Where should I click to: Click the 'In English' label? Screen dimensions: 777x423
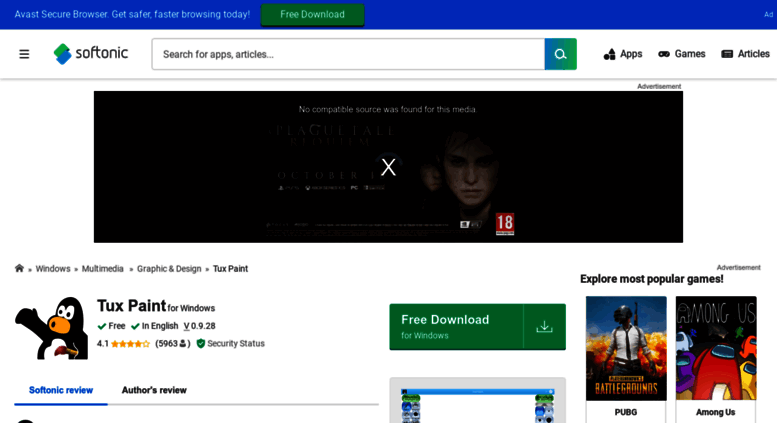point(155,326)
